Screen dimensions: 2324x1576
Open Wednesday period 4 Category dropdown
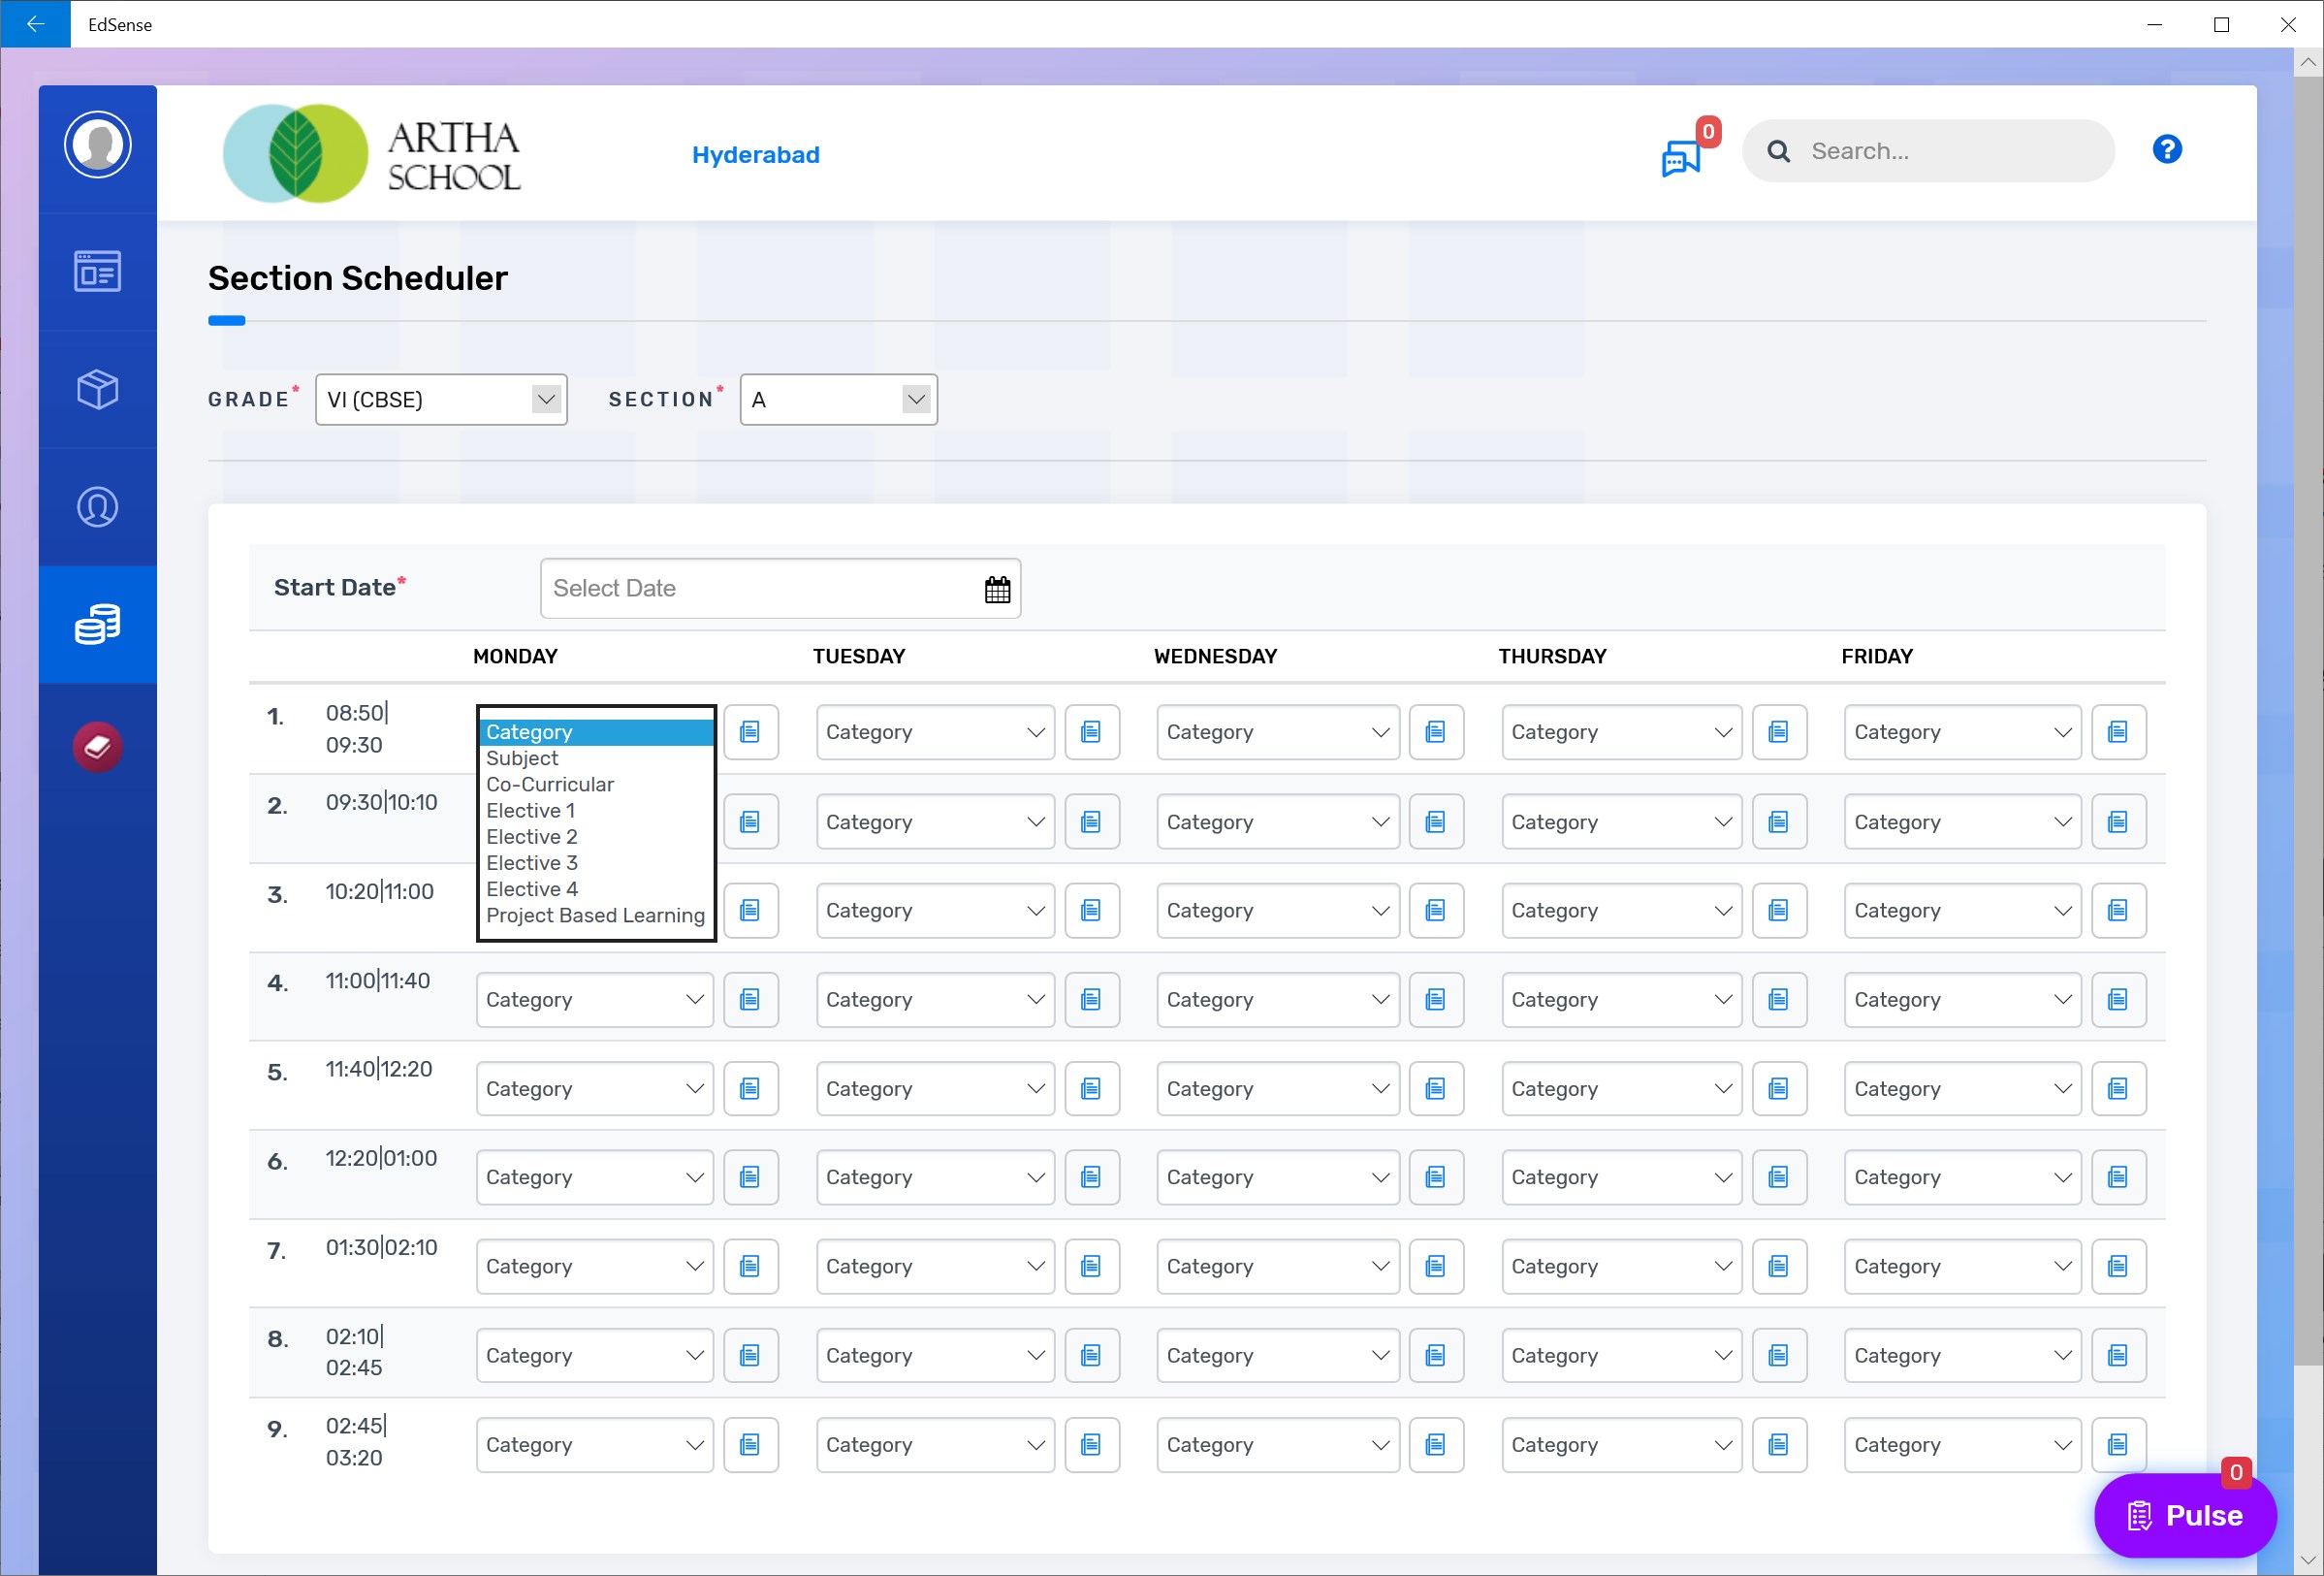pyautogui.click(x=1277, y=1000)
